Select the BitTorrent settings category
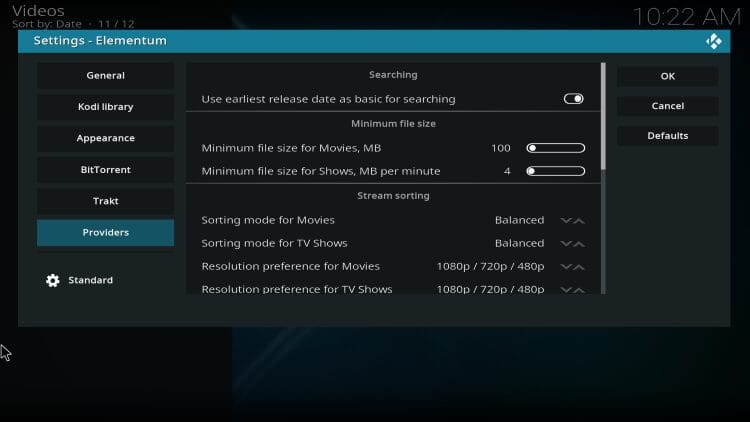 (105, 170)
